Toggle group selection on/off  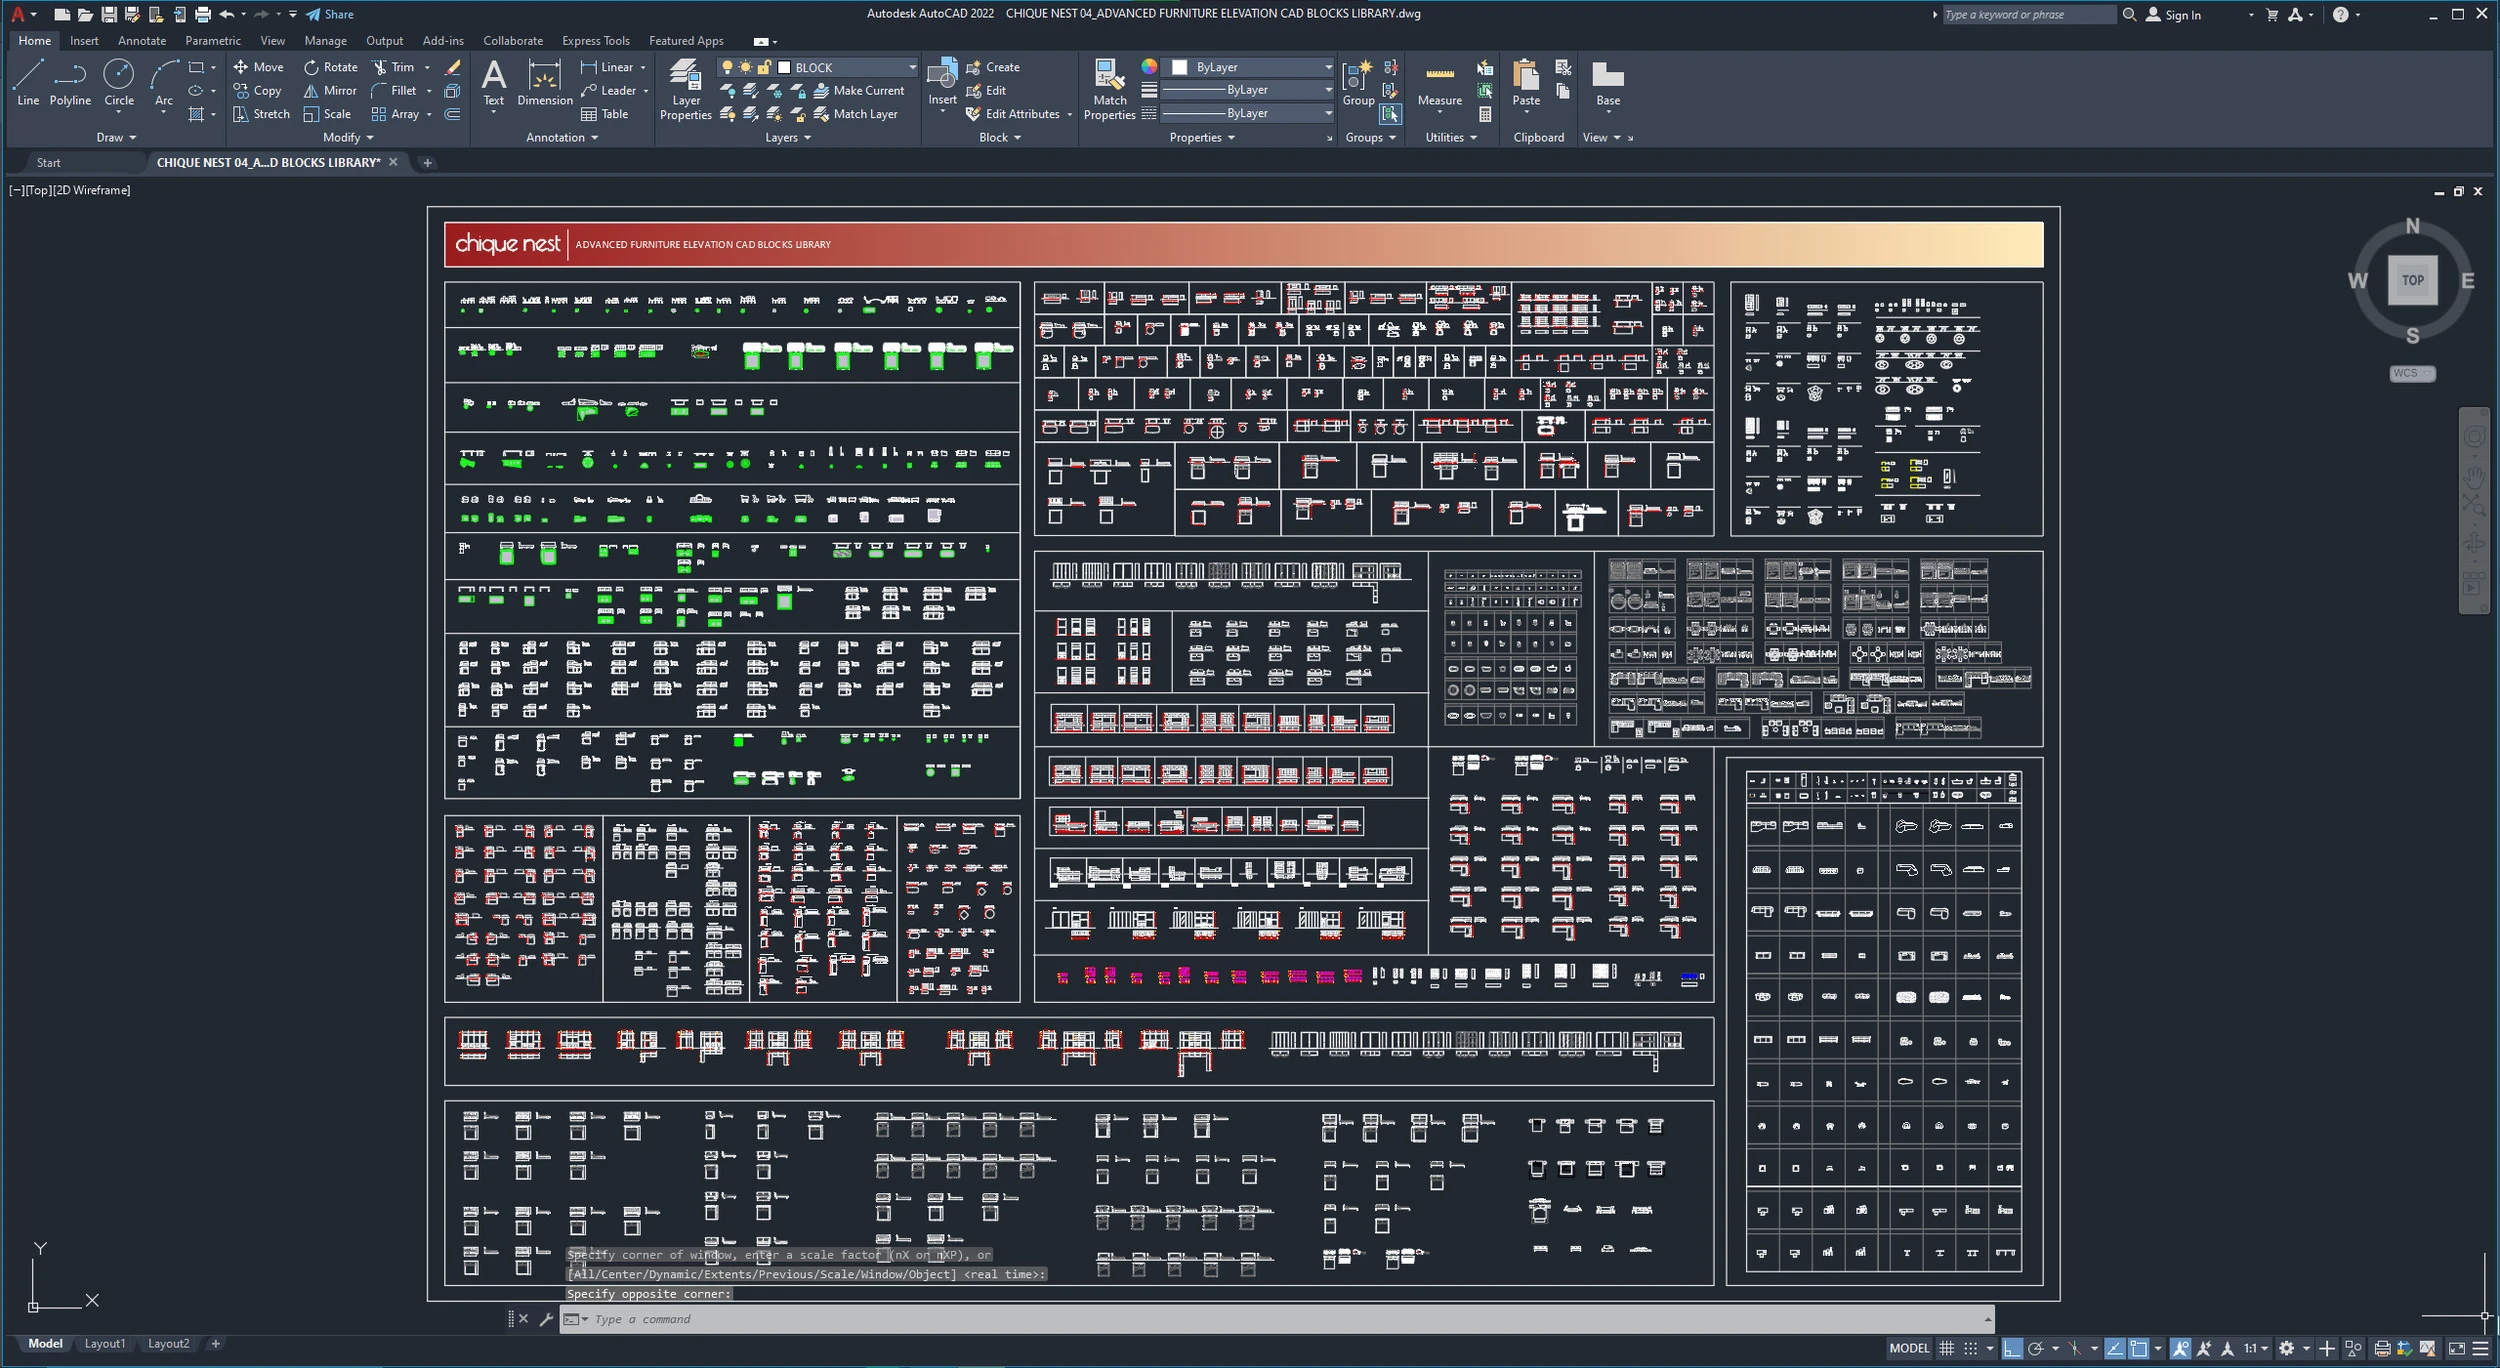pos(1391,114)
